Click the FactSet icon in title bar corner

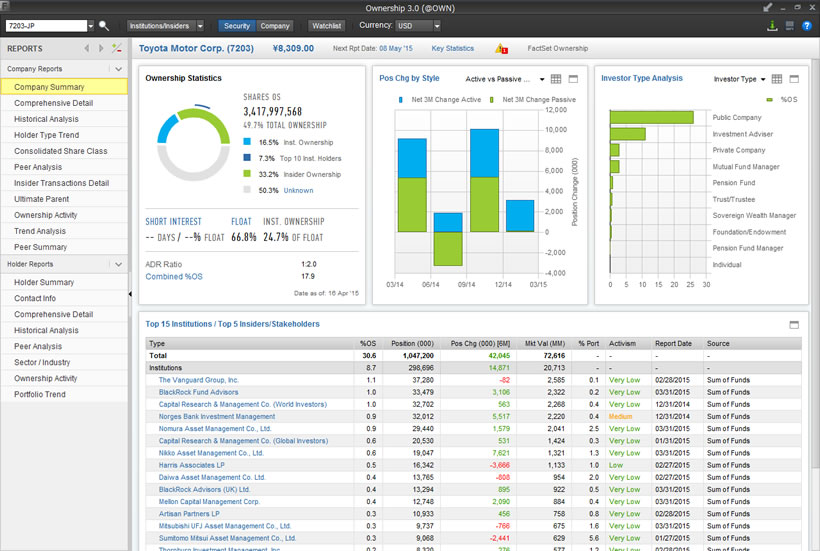(5, 6)
